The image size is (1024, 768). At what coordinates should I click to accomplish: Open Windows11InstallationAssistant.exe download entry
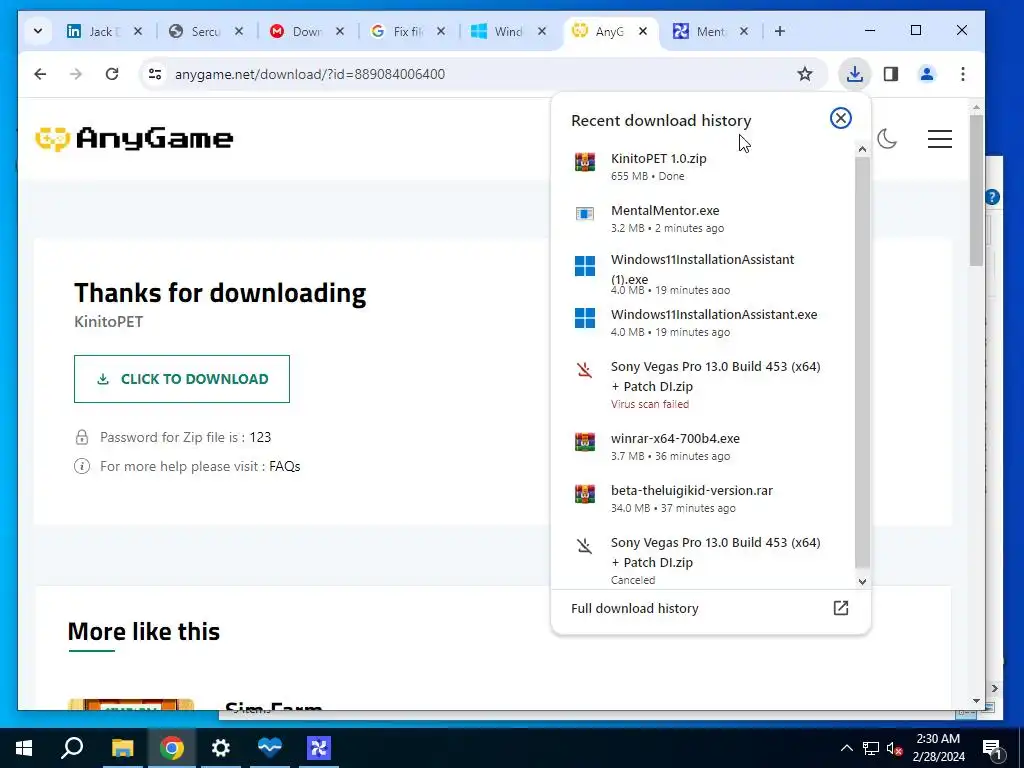[x=703, y=323]
